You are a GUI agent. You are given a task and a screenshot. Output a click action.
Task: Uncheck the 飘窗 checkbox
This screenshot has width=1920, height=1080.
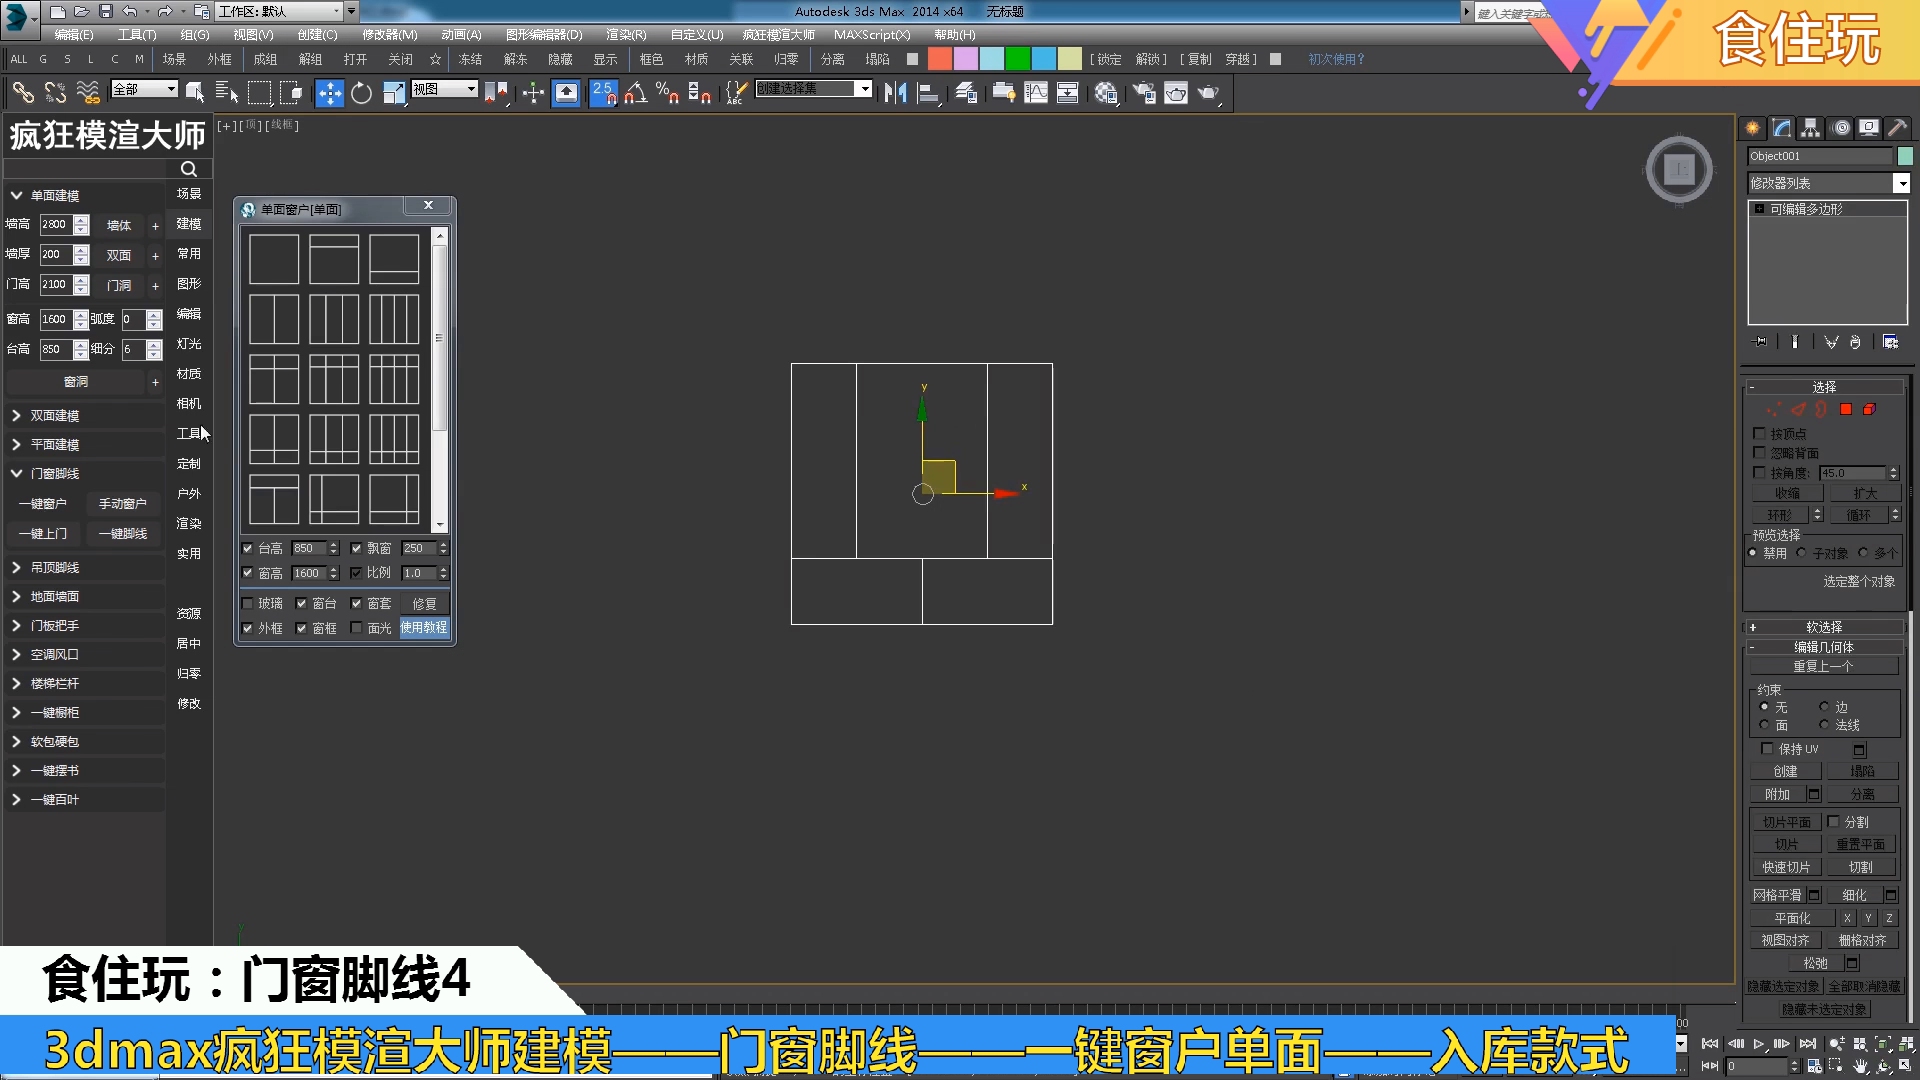356,548
